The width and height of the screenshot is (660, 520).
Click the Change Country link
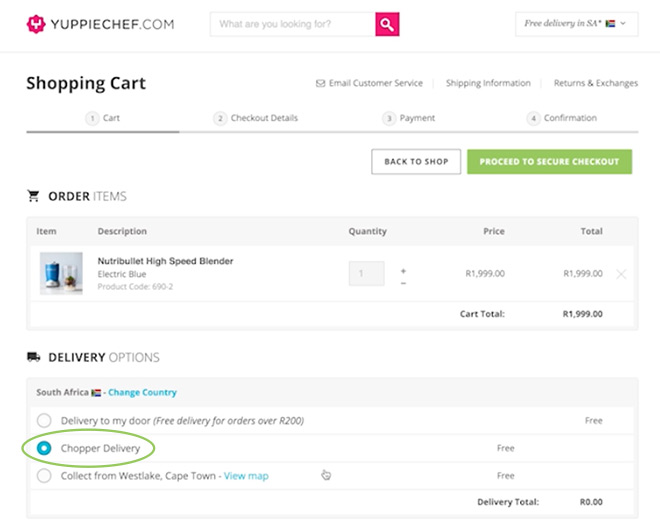[x=142, y=392]
